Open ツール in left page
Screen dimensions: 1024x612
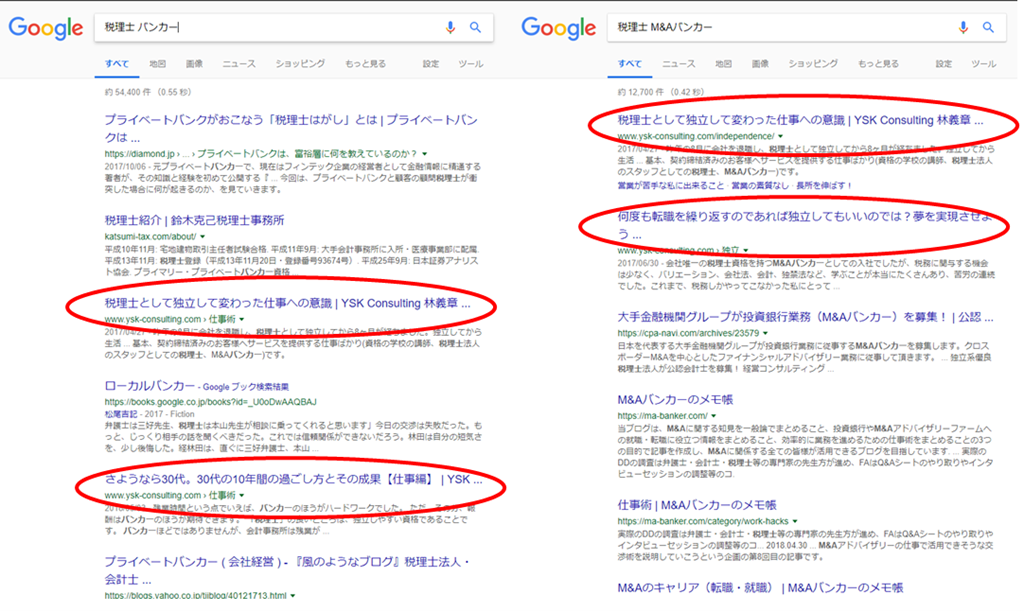click(x=470, y=63)
